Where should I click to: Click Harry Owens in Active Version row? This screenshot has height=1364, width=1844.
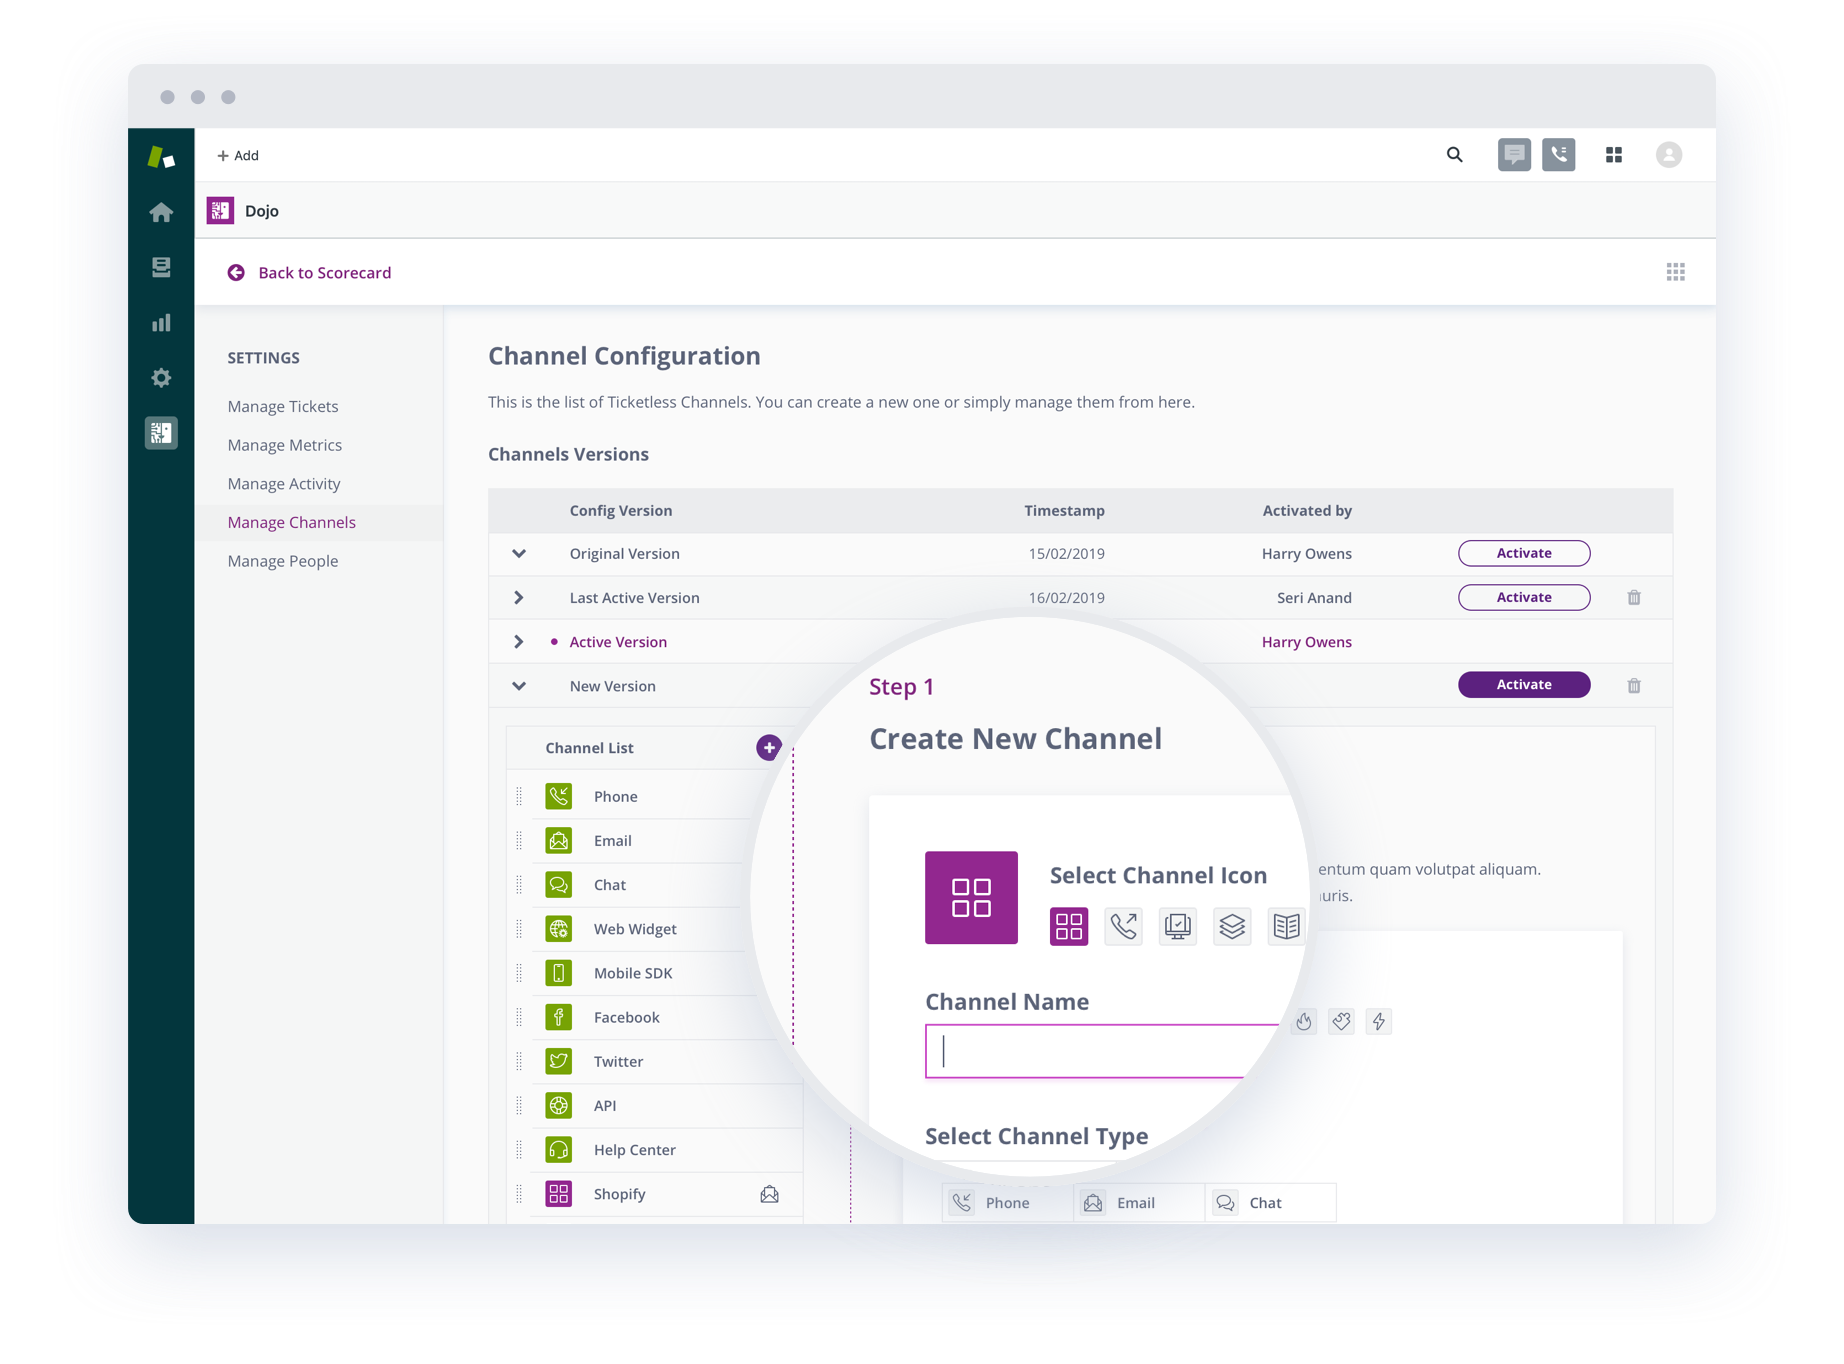[1306, 642]
